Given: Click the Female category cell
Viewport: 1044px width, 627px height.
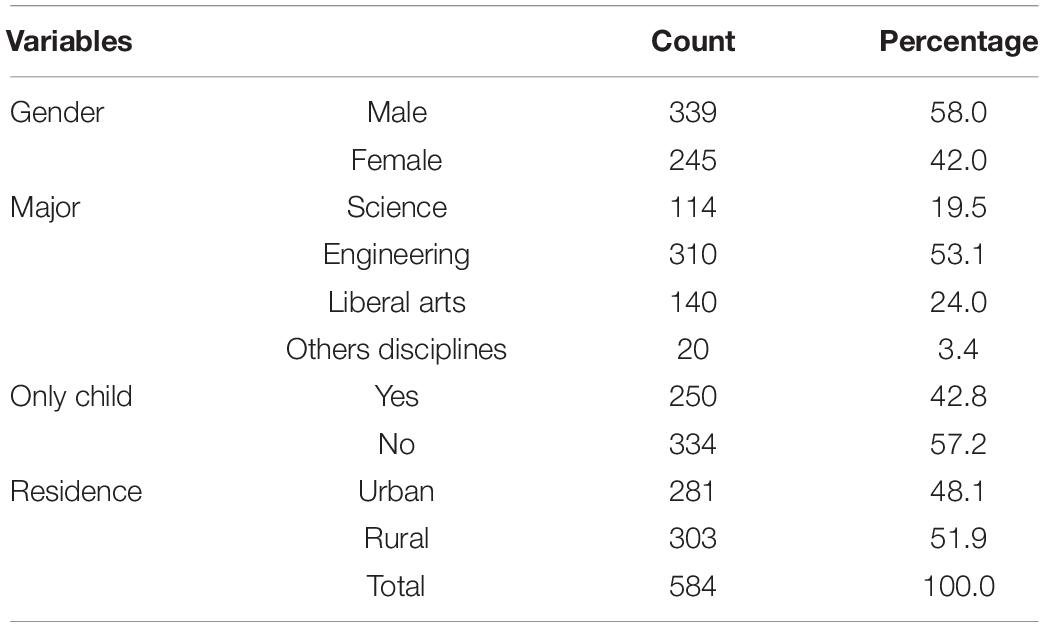Looking at the screenshot, I should [x=396, y=160].
